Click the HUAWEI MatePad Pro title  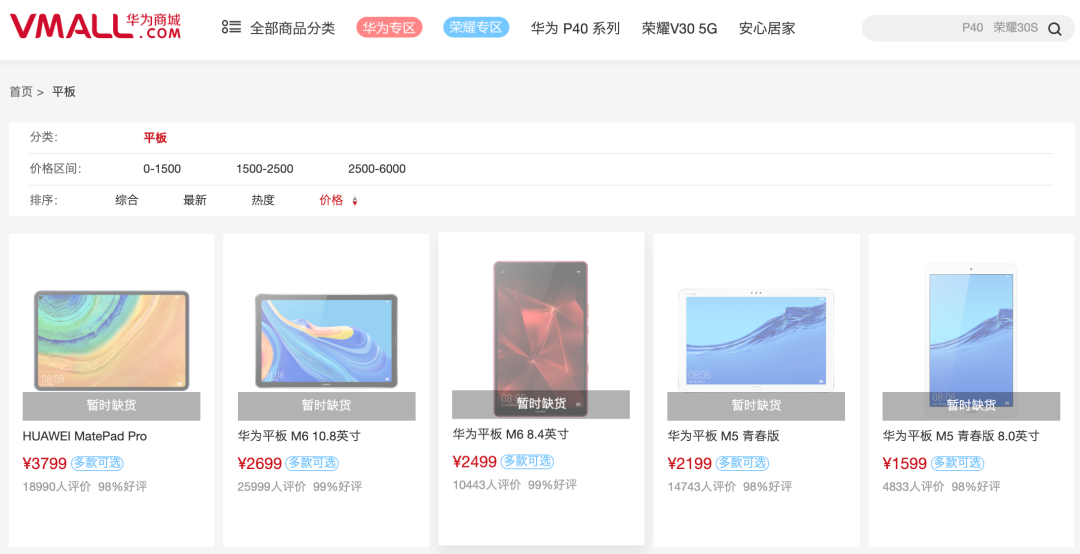click(85, 436)
